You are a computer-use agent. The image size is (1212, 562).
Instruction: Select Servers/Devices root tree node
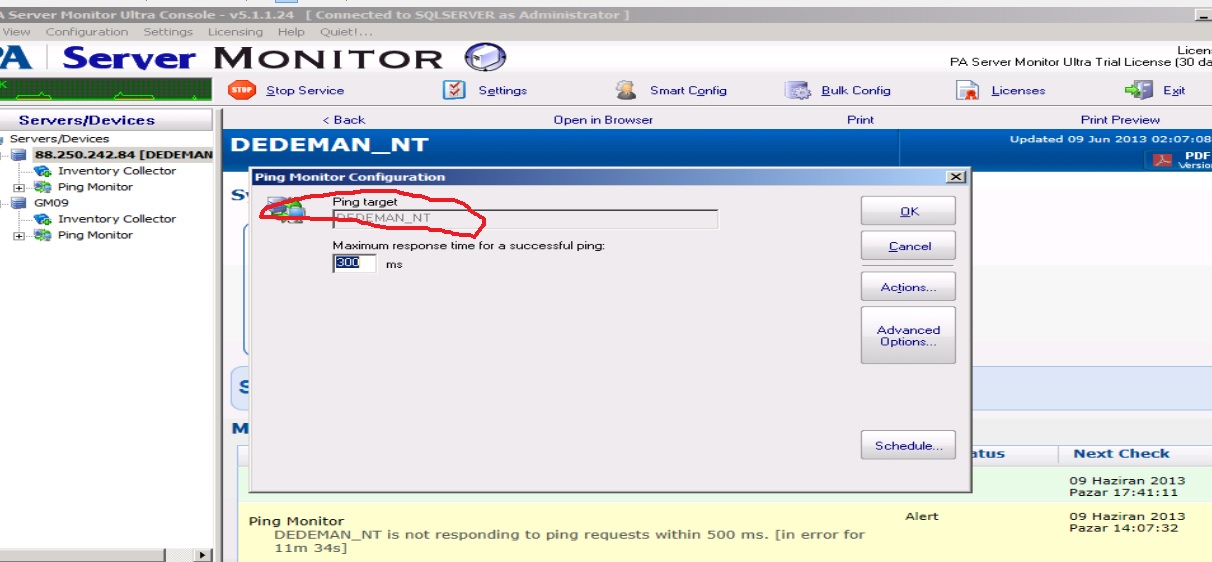pyautogui.click(x=59, y=139)
